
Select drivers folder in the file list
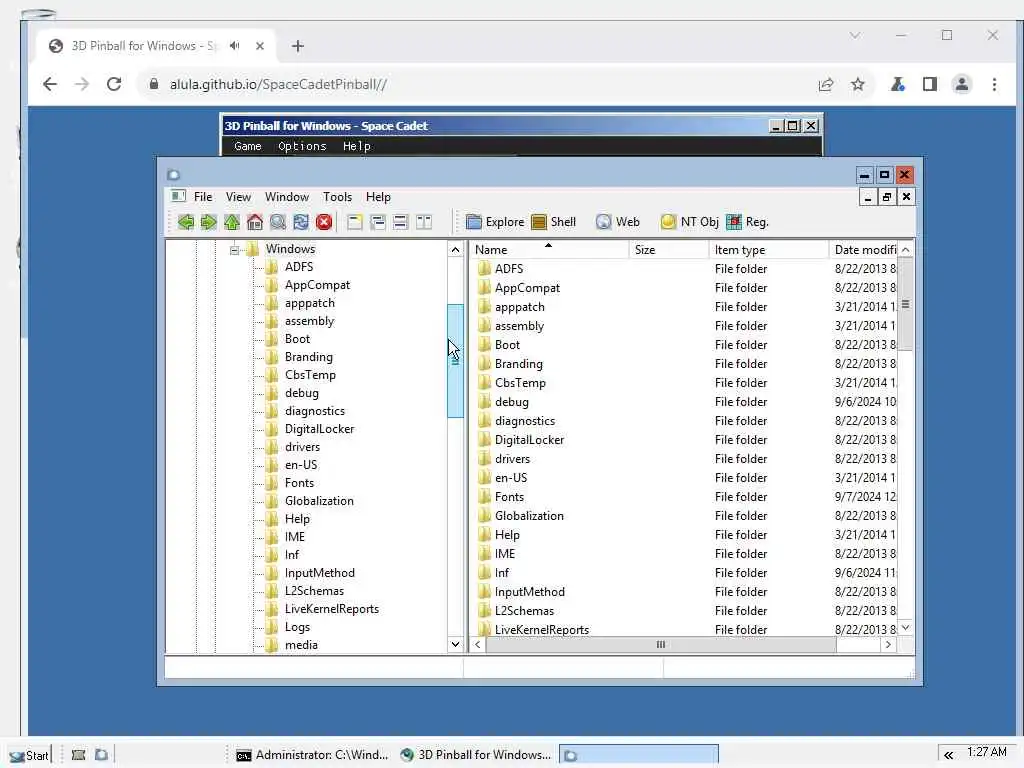[x=512, y=458]
